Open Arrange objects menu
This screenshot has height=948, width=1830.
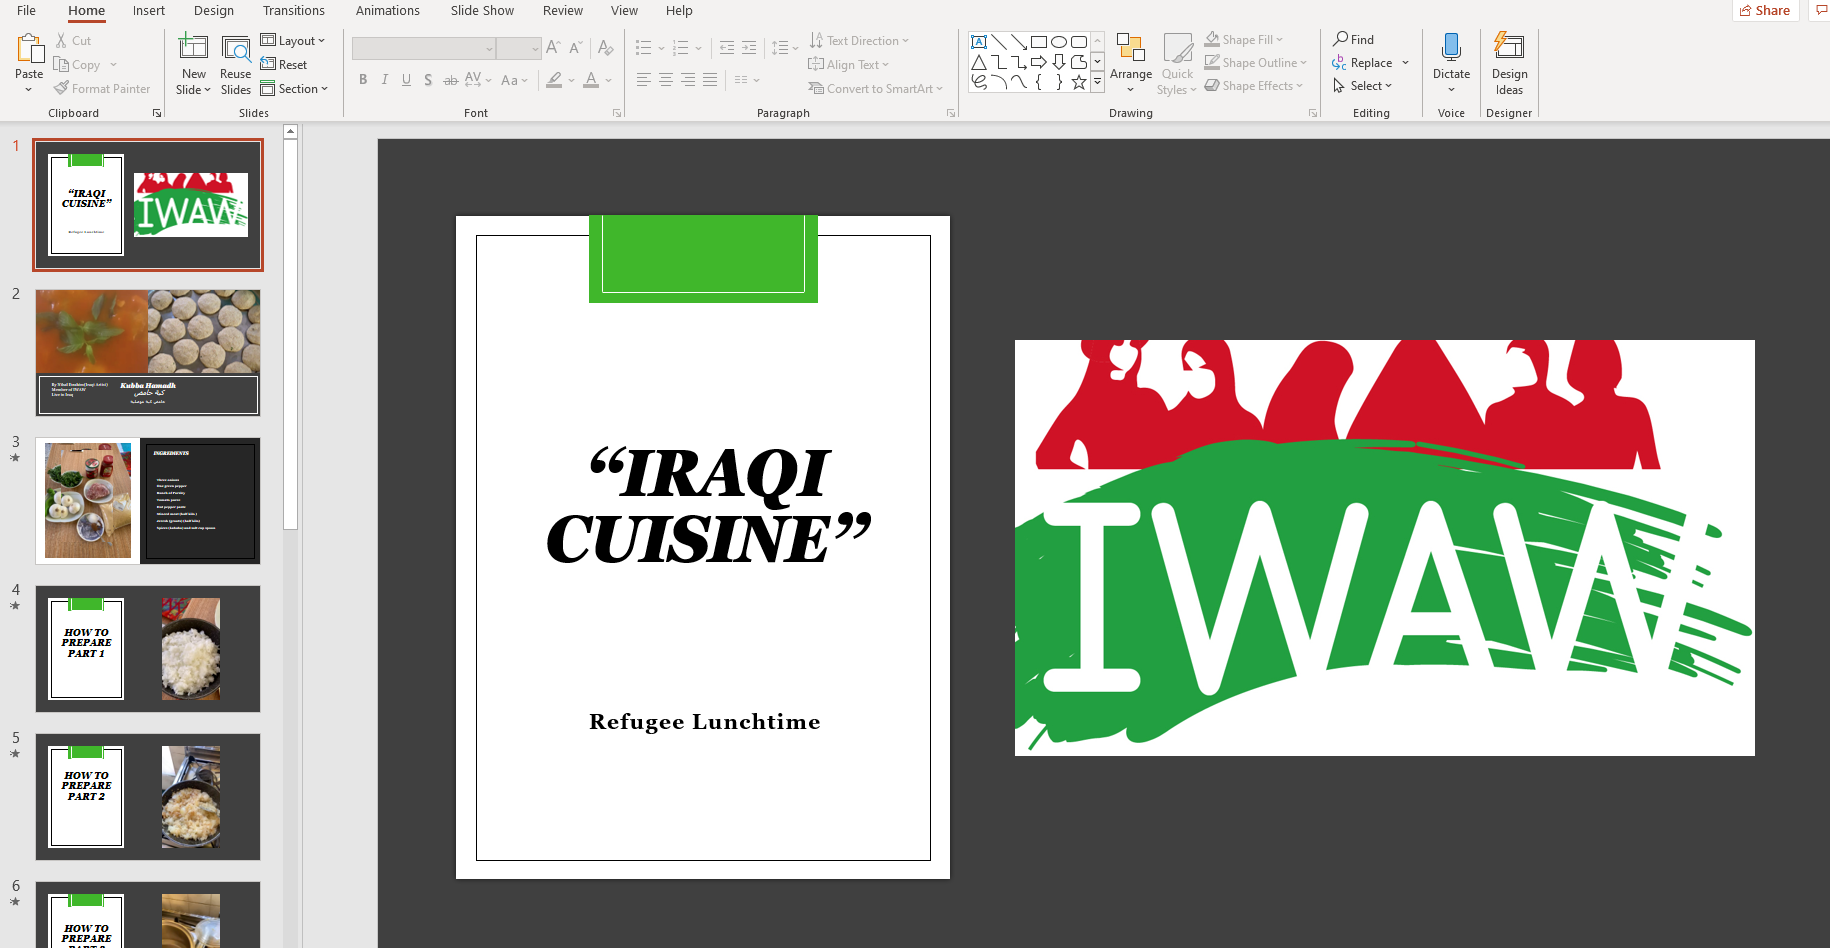point(1131,63)
